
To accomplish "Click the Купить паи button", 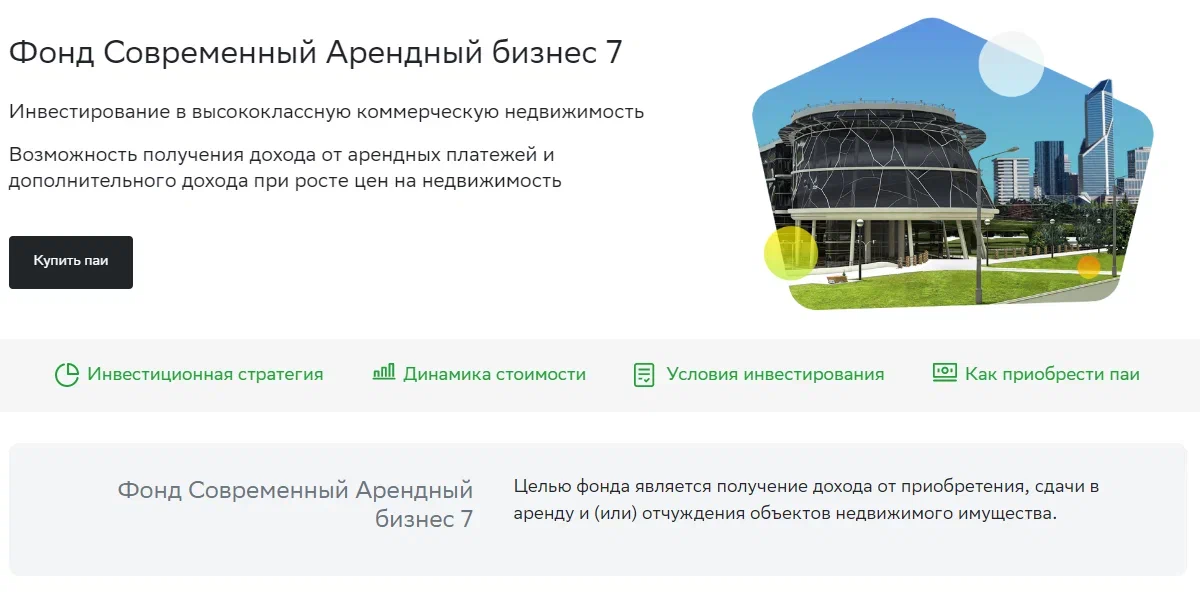I will [70, 261].
